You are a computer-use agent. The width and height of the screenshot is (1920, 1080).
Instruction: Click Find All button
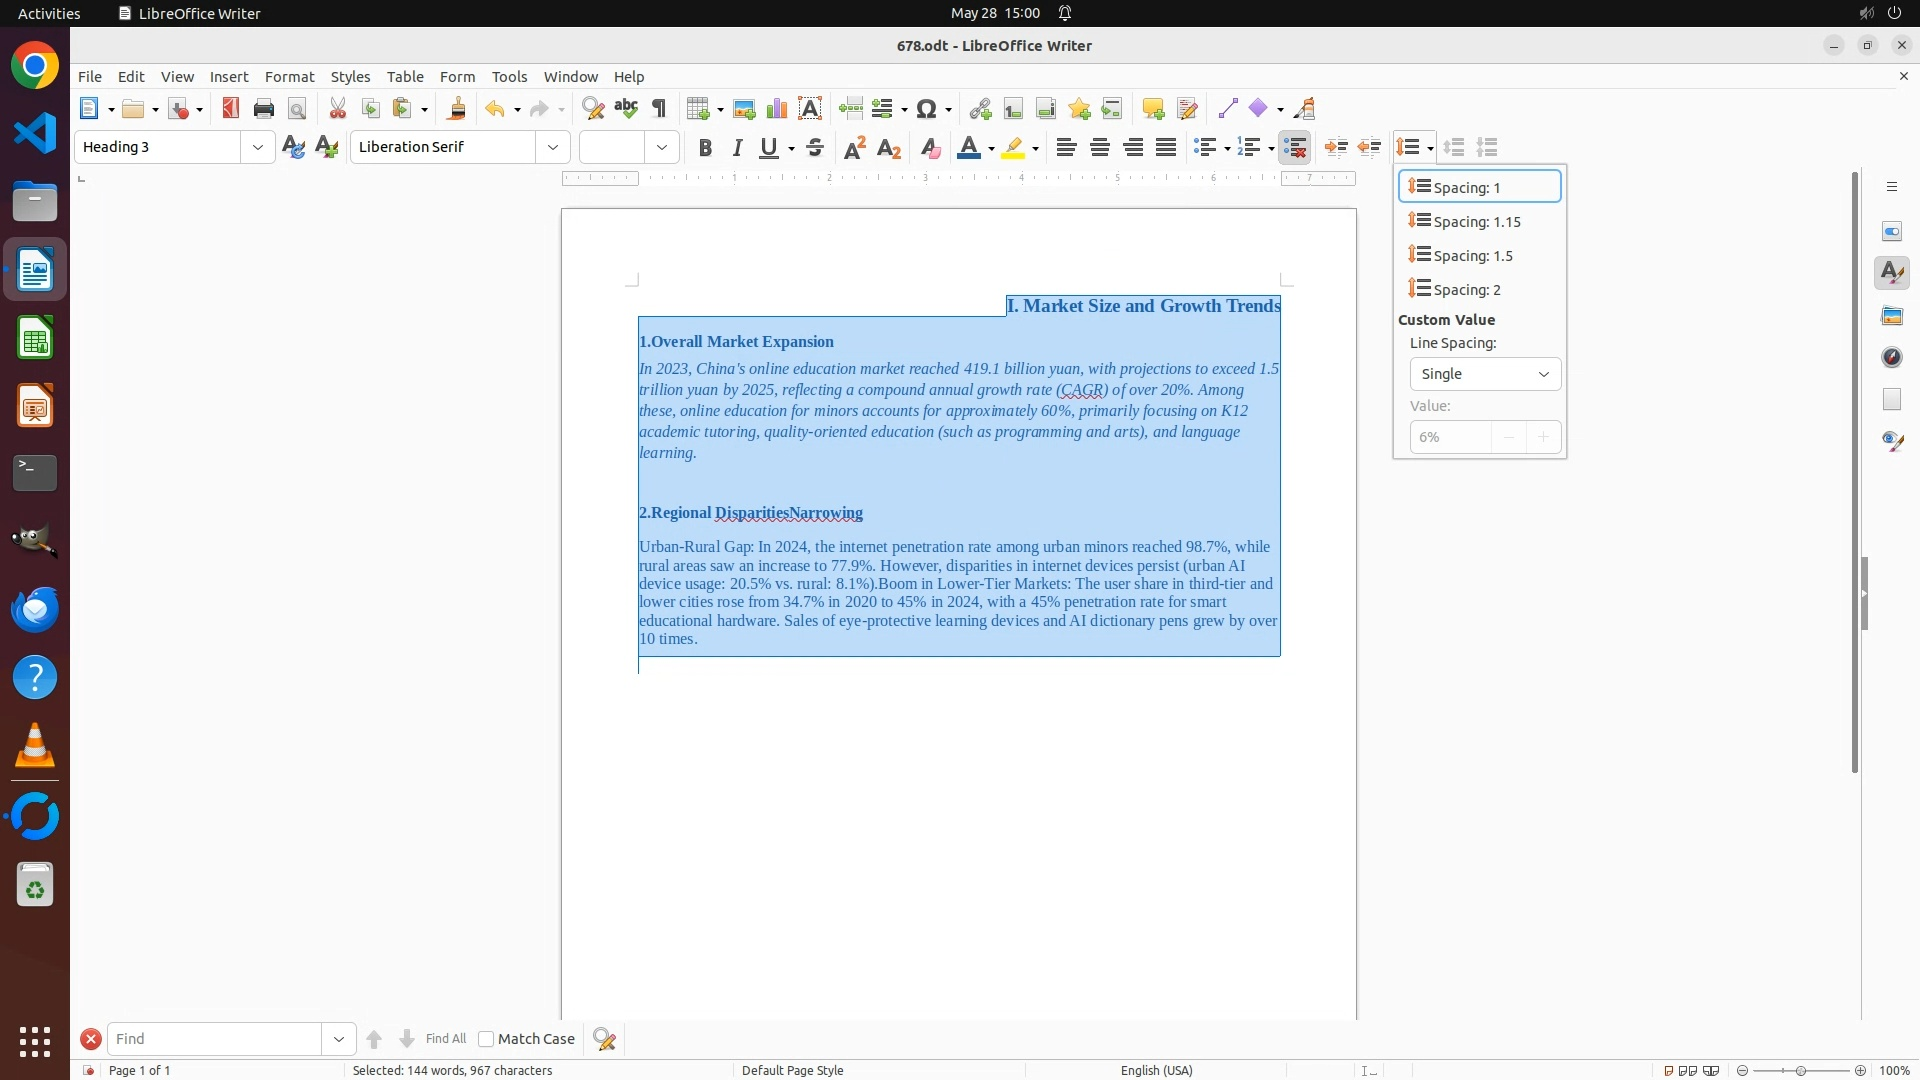445,1039
